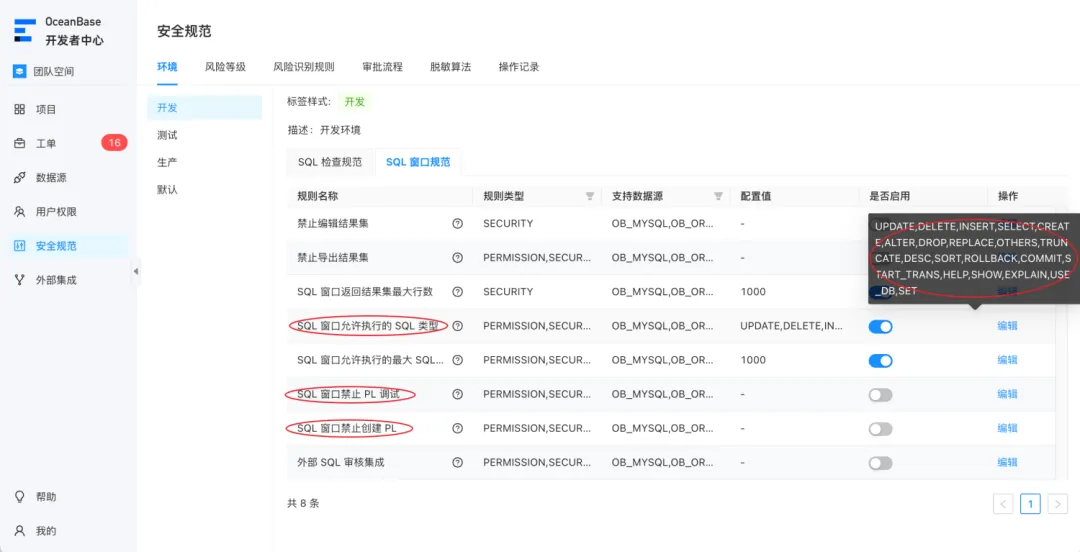Select page 1 in pagination
Image resolution: width=1080 pixels, height=552 pixels.
1030,504
